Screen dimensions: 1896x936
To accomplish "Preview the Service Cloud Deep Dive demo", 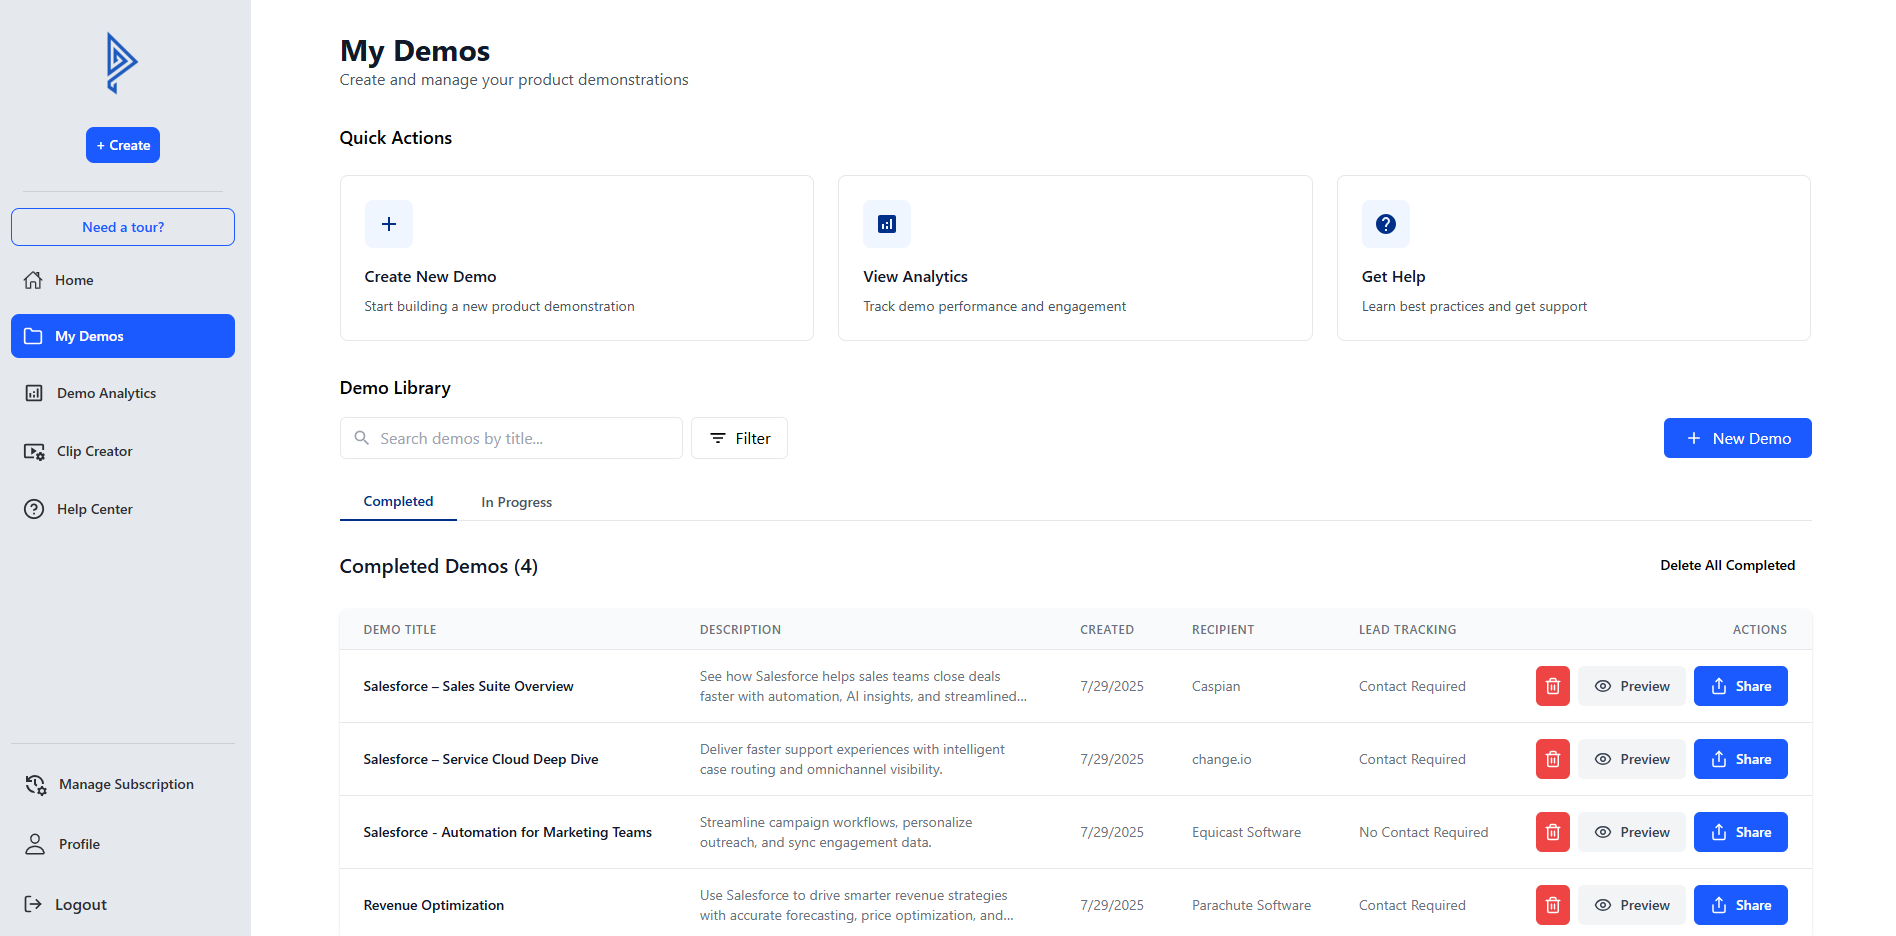I will [1632, 759].
